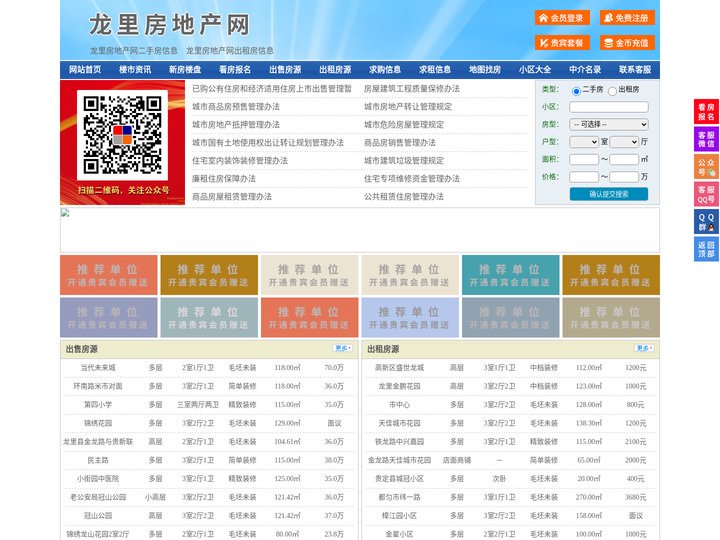Open 新房楼盘 menu item
The width and height of the screenshot is (720, 540).
coord(185,70)
